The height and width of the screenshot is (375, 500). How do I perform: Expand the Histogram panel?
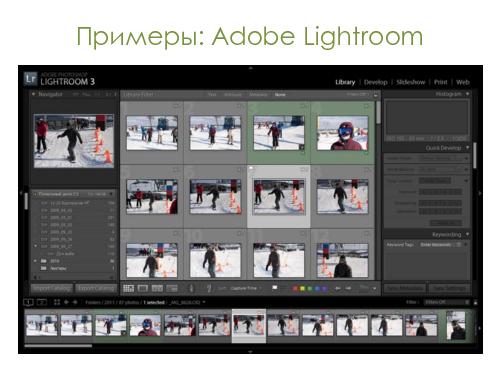coord(468,94)
